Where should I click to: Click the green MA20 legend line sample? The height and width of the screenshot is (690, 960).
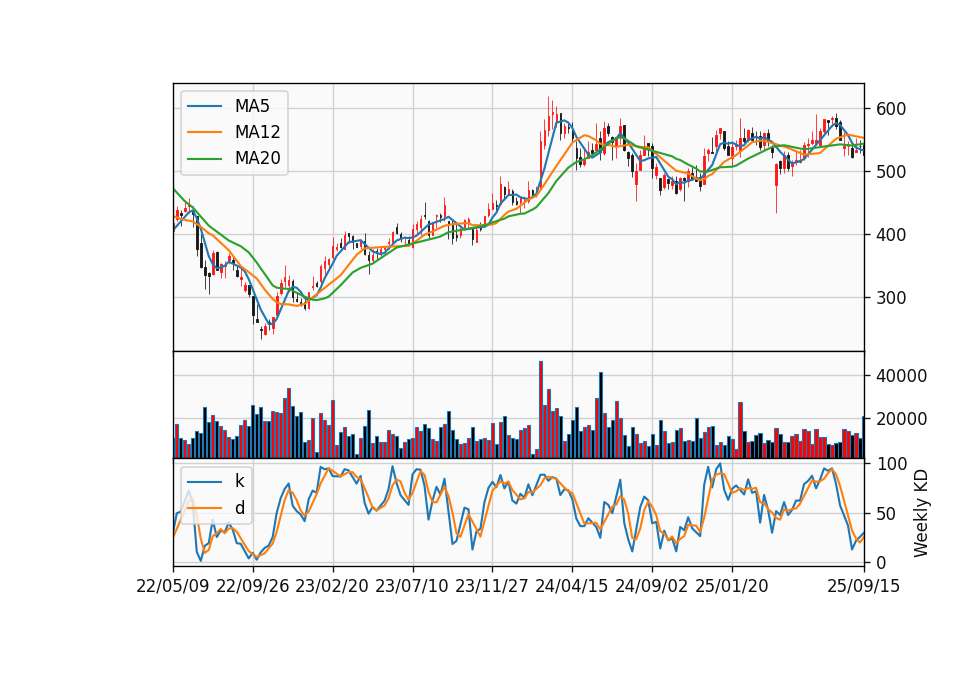(204, 159)
